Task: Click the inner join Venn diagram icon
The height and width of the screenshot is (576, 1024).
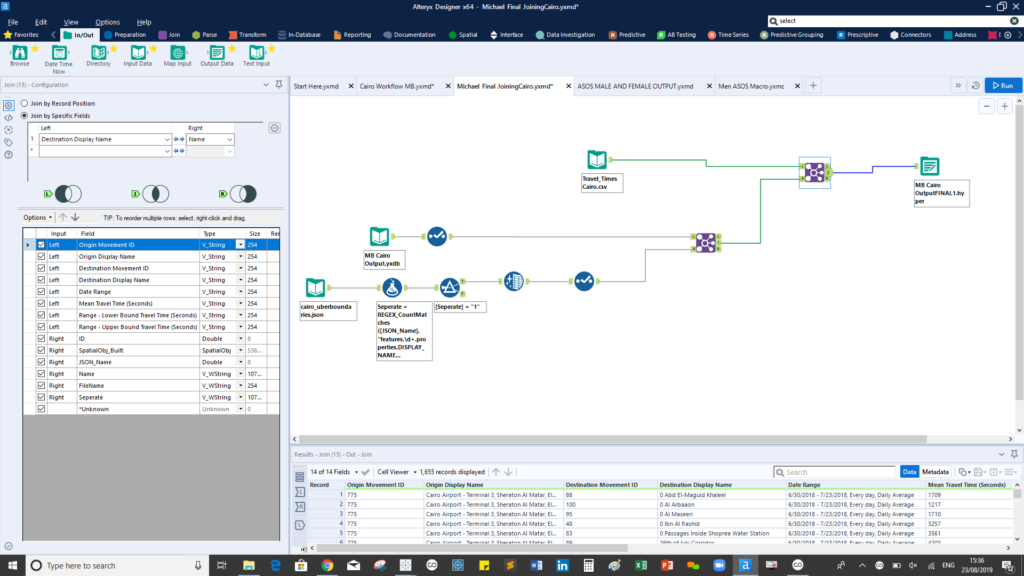Action: coord(153,193)
